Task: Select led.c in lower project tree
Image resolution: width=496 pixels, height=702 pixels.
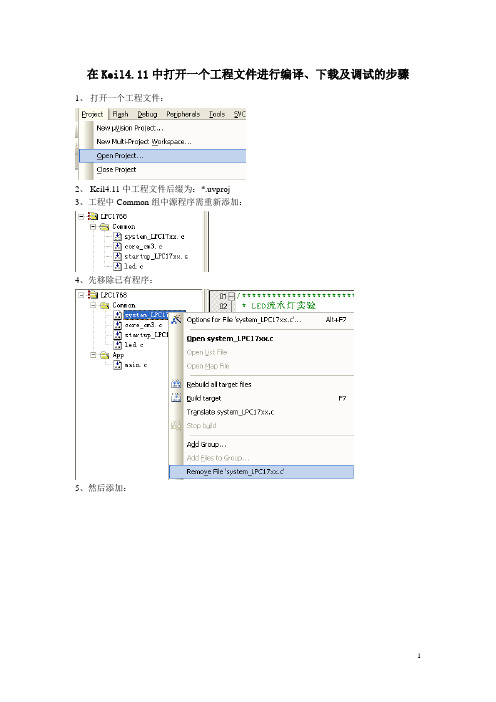Action: pyautogui.click(x=133, y=345)
